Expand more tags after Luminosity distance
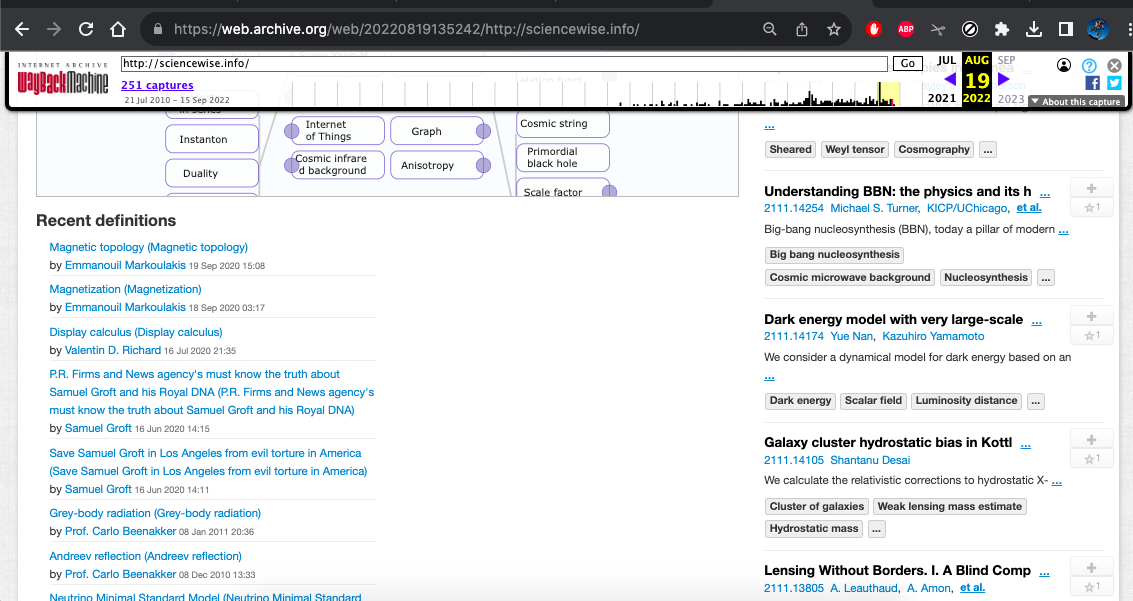The height and width of the screenshot is (601, 1133). pos(1035,401)
